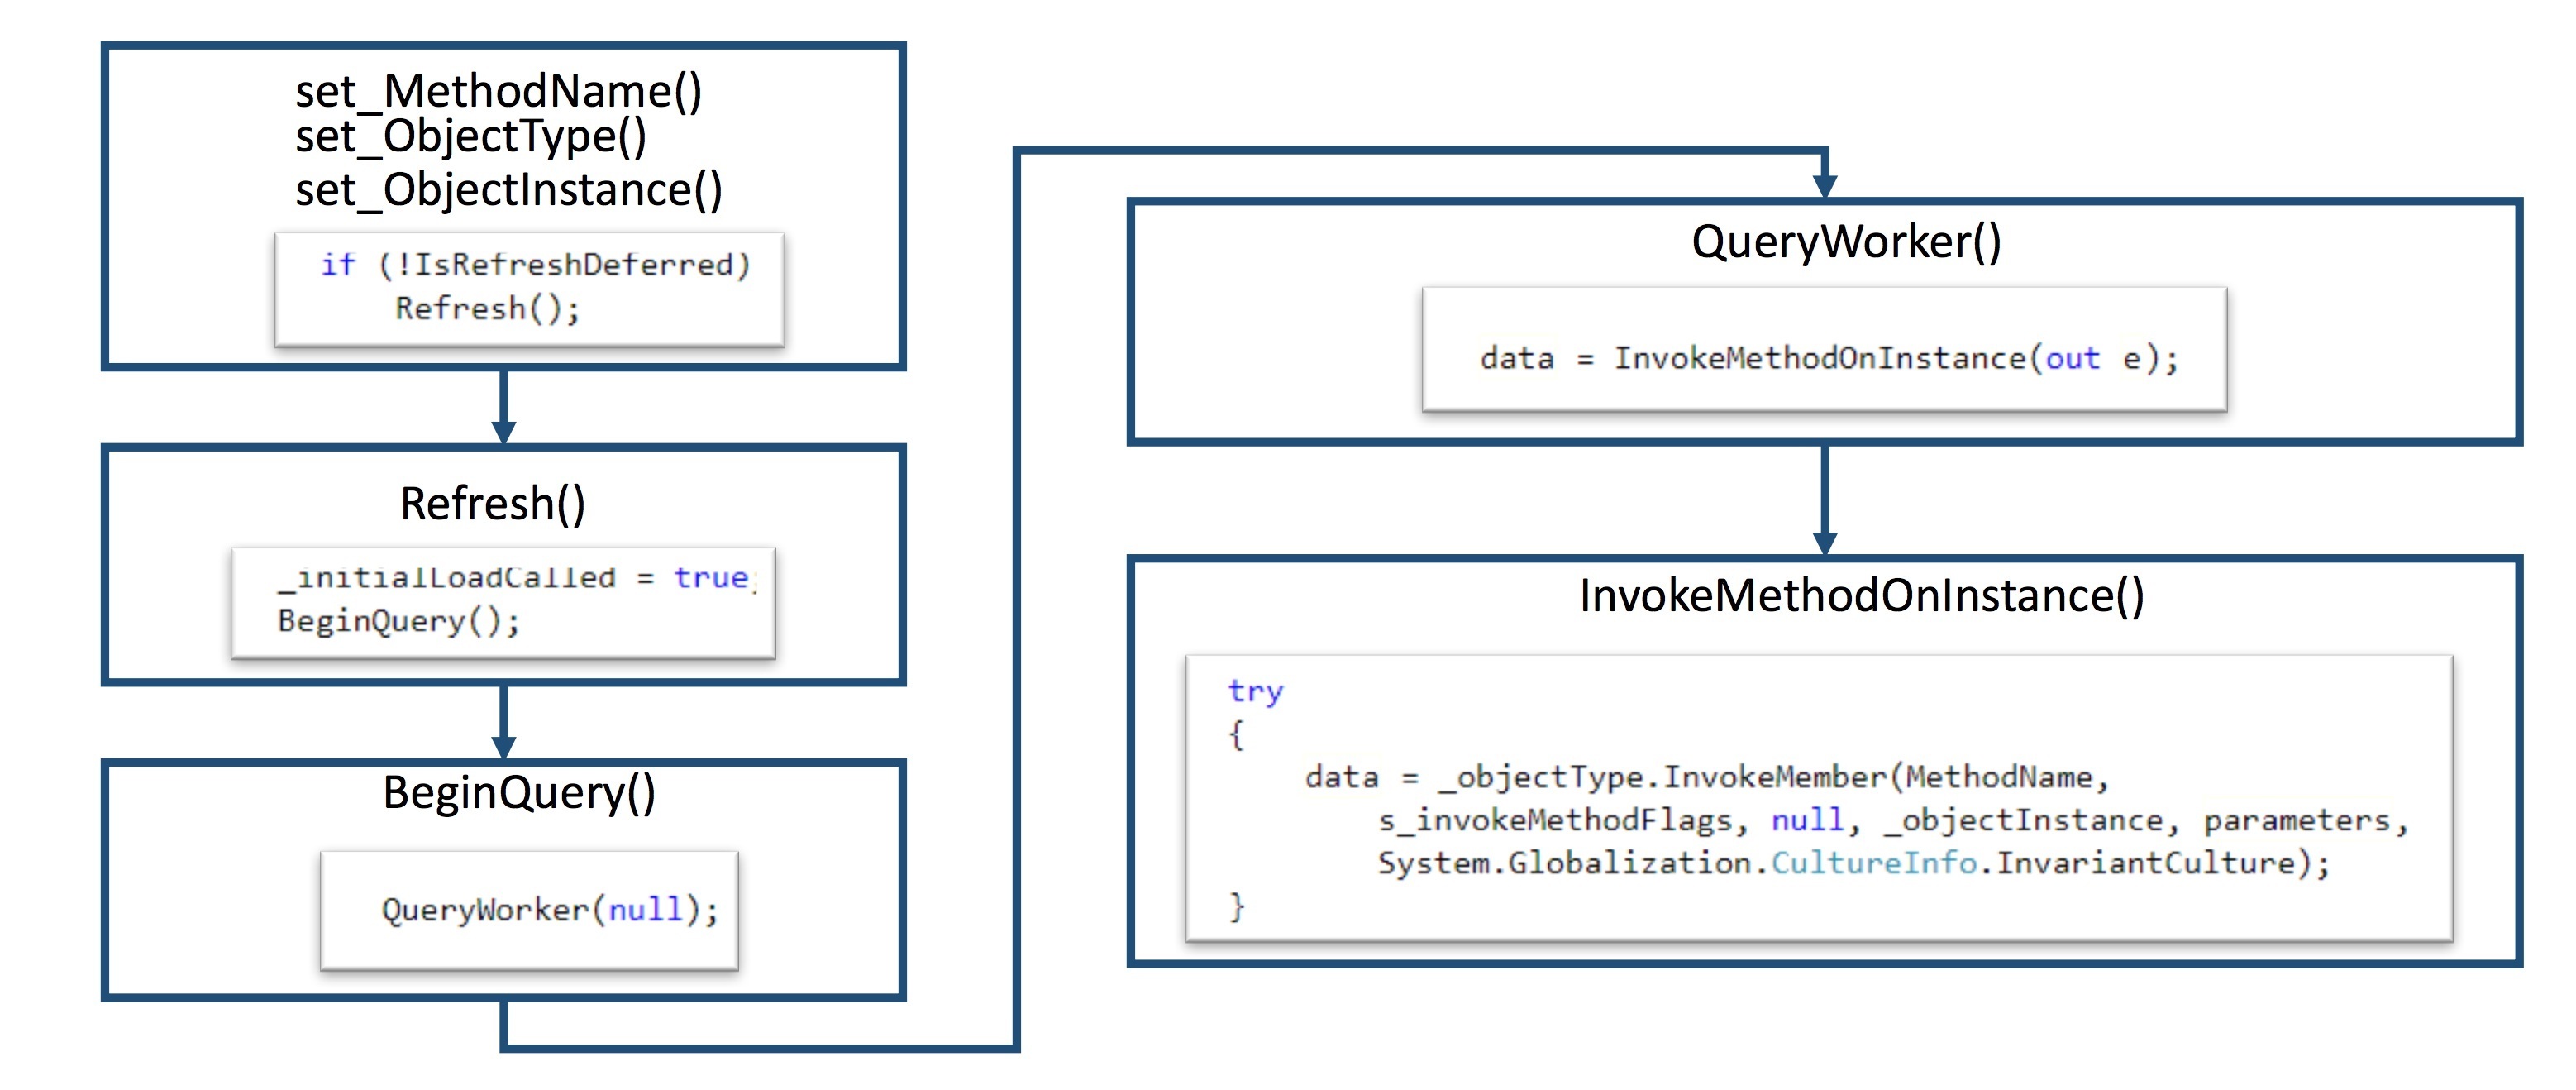Screen dimensions: 2576x1090
Task: Click arrow from Refresh to BeginQuery box
Action: 504,721
